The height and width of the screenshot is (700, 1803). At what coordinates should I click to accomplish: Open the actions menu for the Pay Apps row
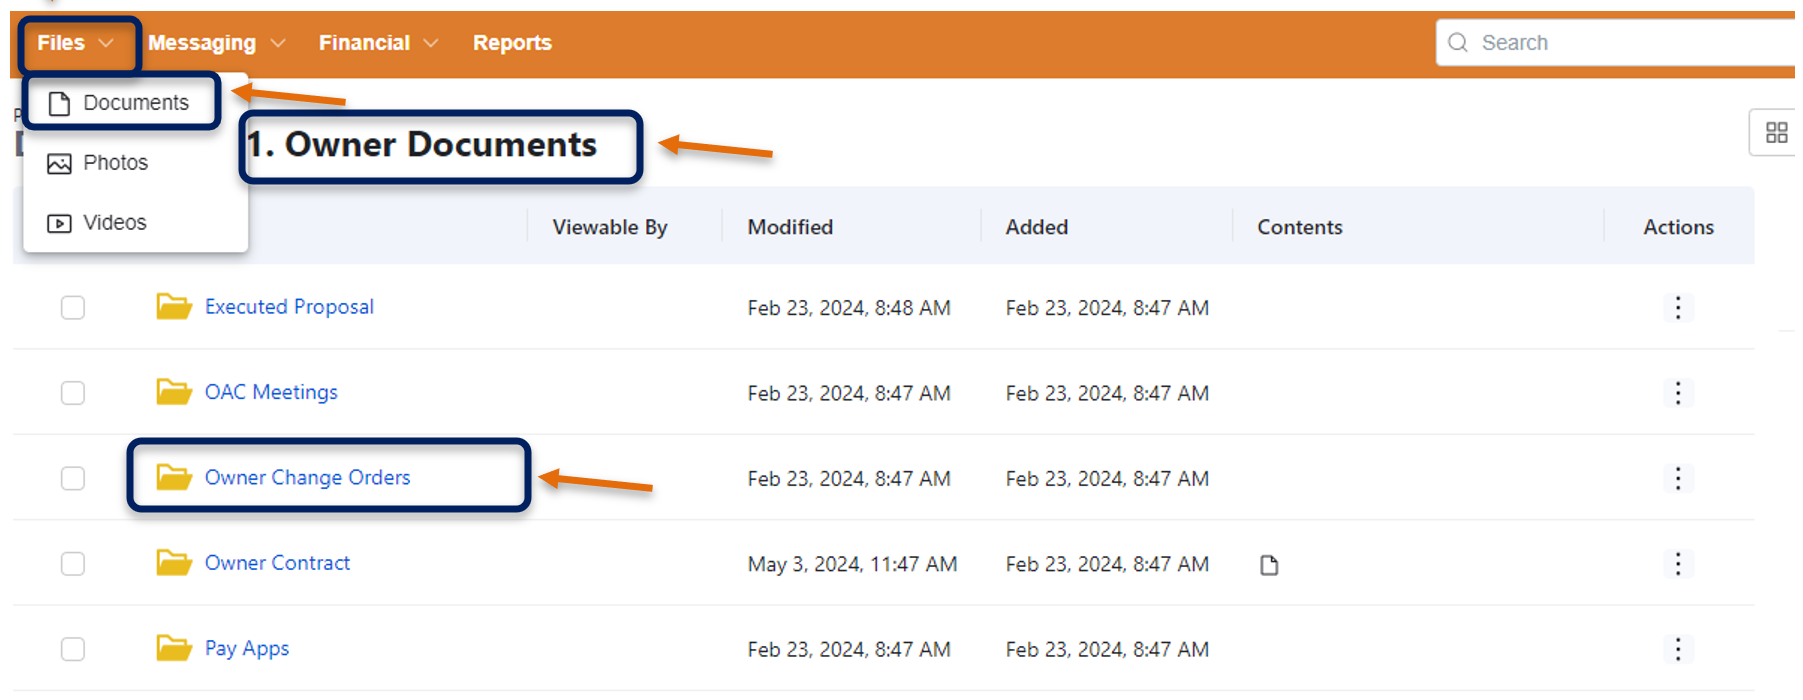tap(1678, 649)
